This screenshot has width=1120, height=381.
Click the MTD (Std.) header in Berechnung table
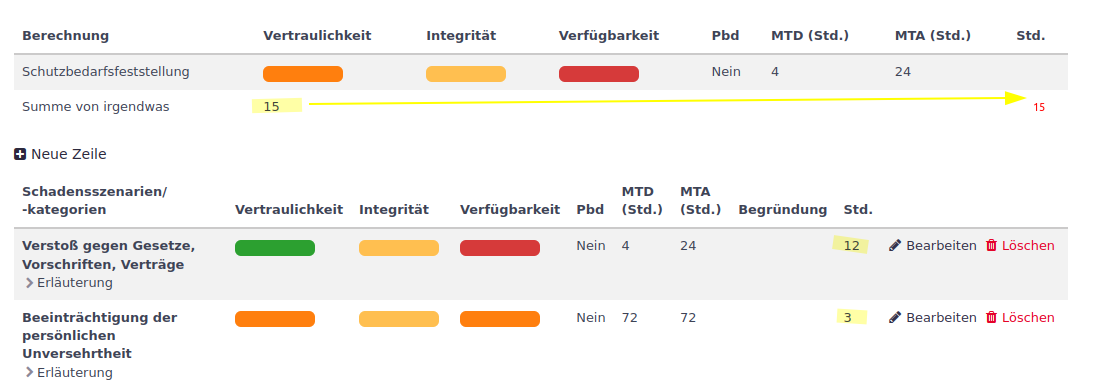point(810,35)
